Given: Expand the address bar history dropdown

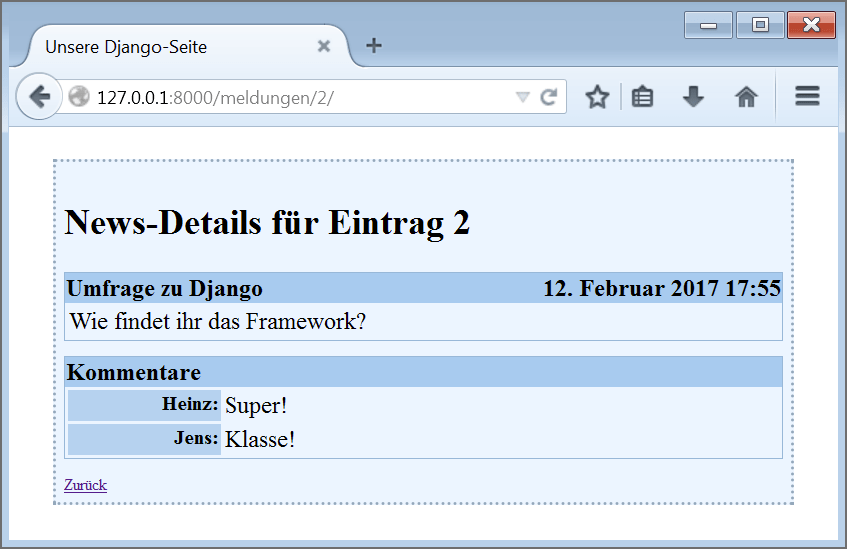Looking at the screenshot, I should pyautogui.click(x=522, y=97).
